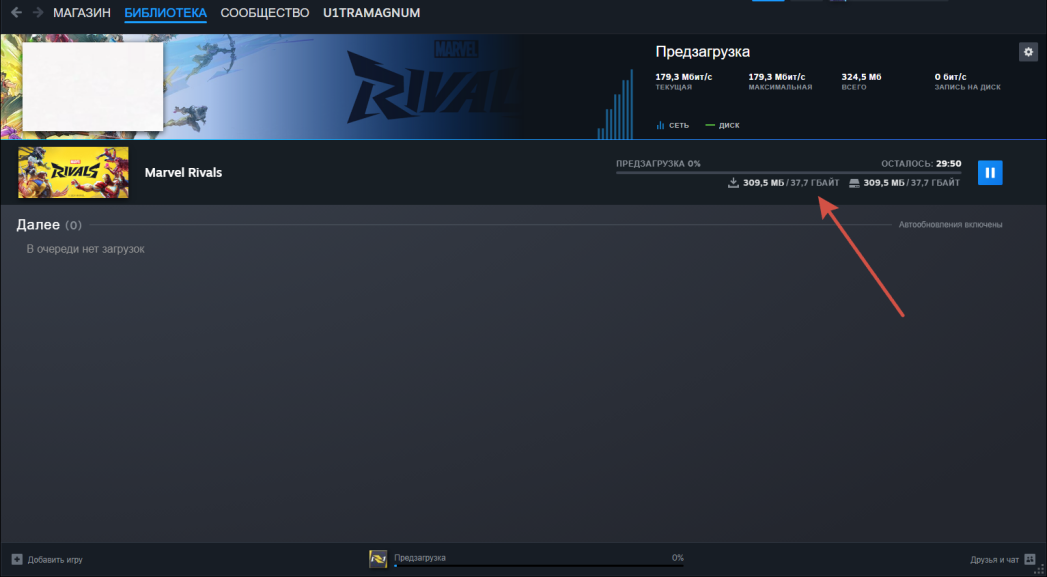
Task: Click the network speed bar graph
Action: click(x=615, y=103)
